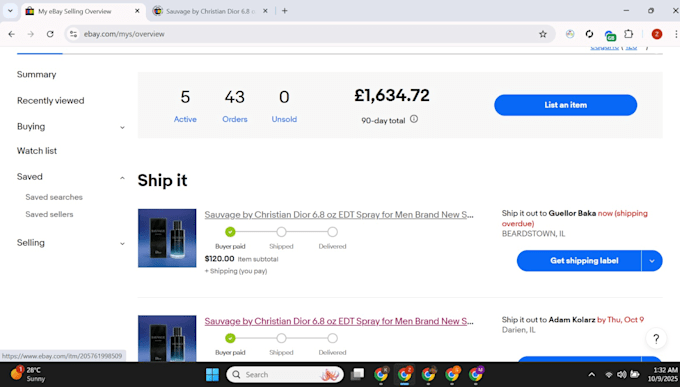Bookmark this page with the star icon
This screenshot has width=680, height=387.
pyautogui.click(x=543, y=34)
